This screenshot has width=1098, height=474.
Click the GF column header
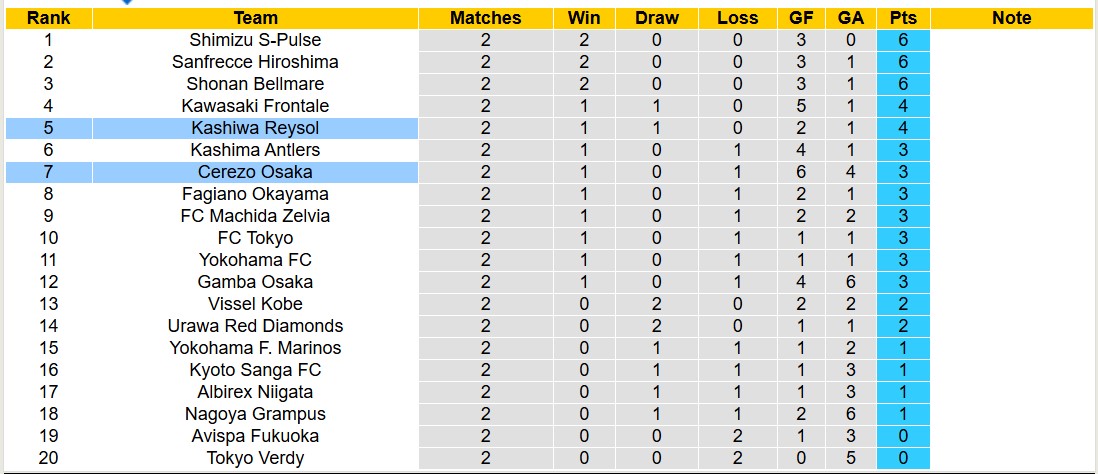tap(800, 18)
